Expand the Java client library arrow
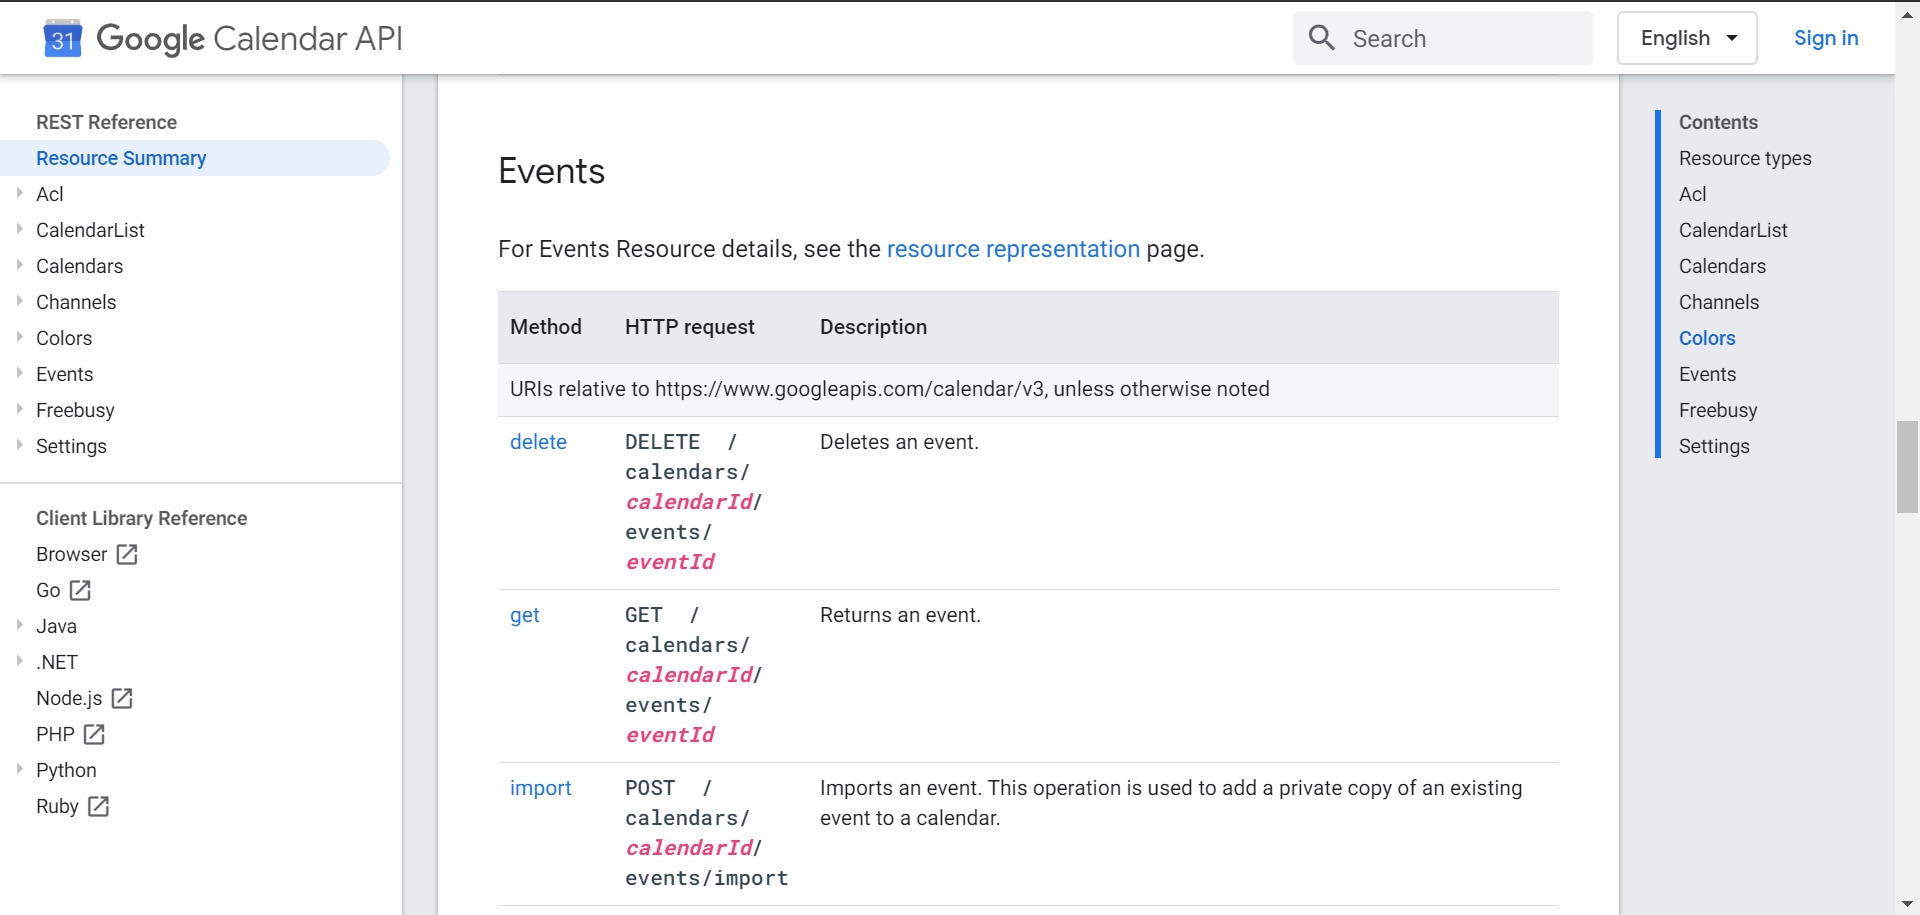 [x=19, y=625]
